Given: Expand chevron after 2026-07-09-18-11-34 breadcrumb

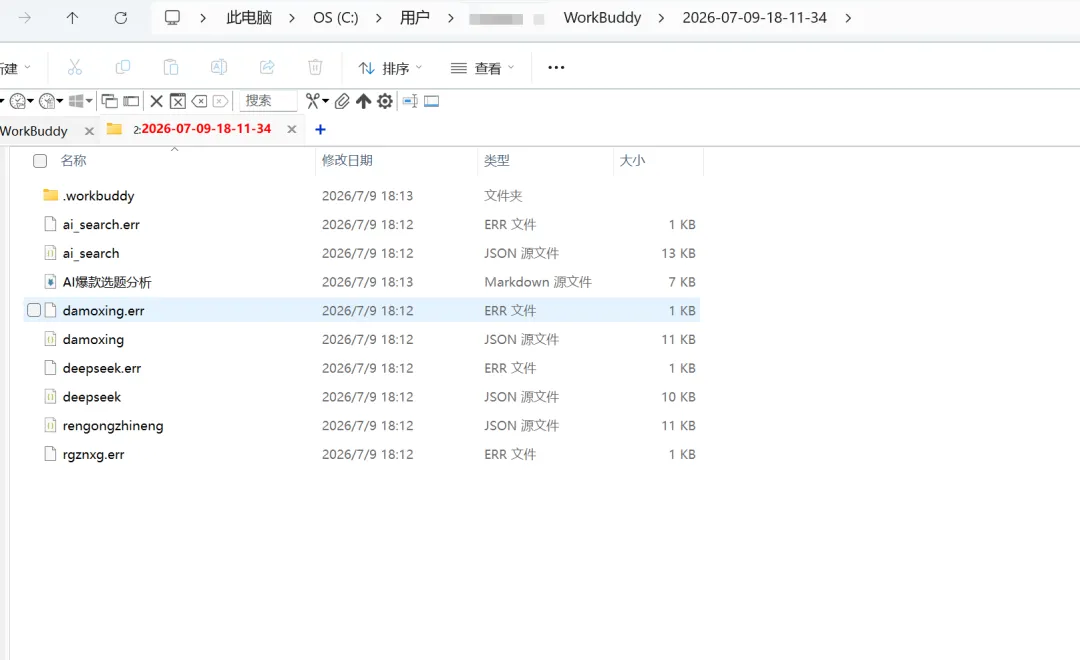Looking at the screenshot, I should tap(848, 18).
